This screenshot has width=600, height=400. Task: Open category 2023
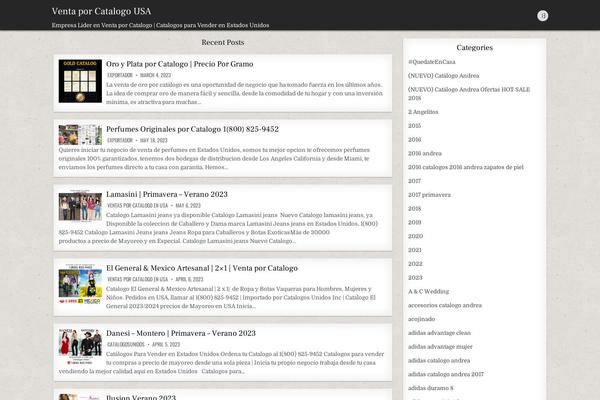pyautogui.click(x=415, y=277)
